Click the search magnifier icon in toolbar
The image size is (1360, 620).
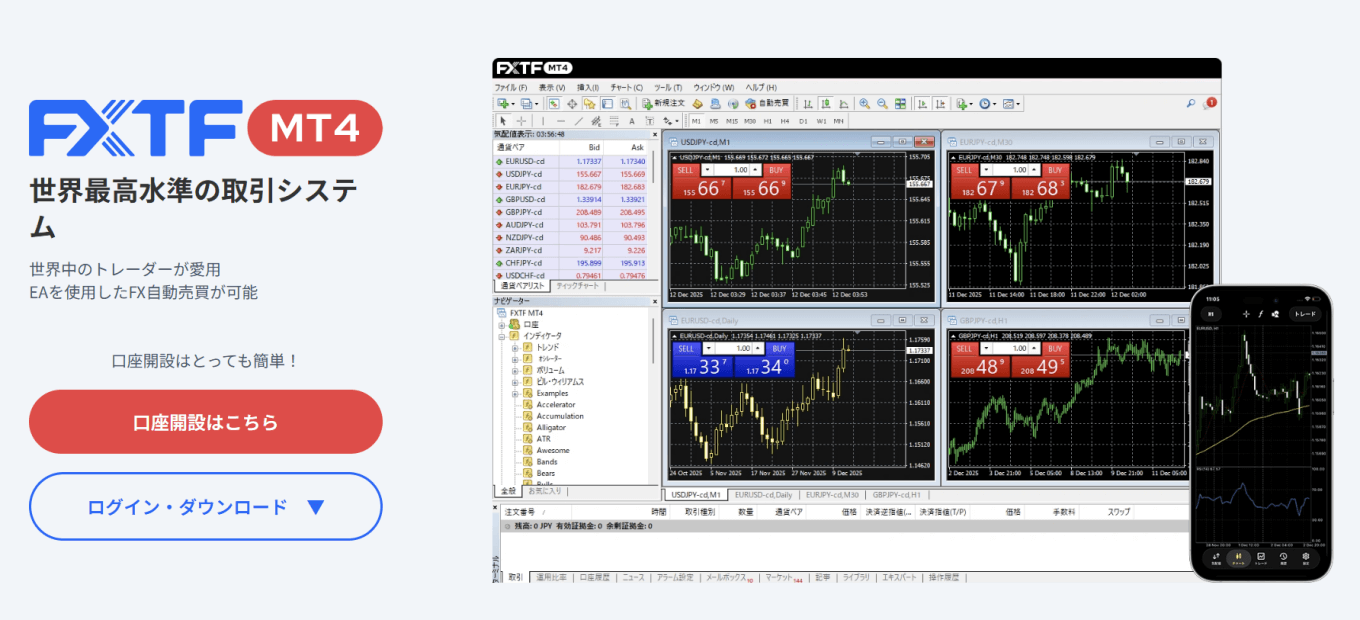point(1190,103)
